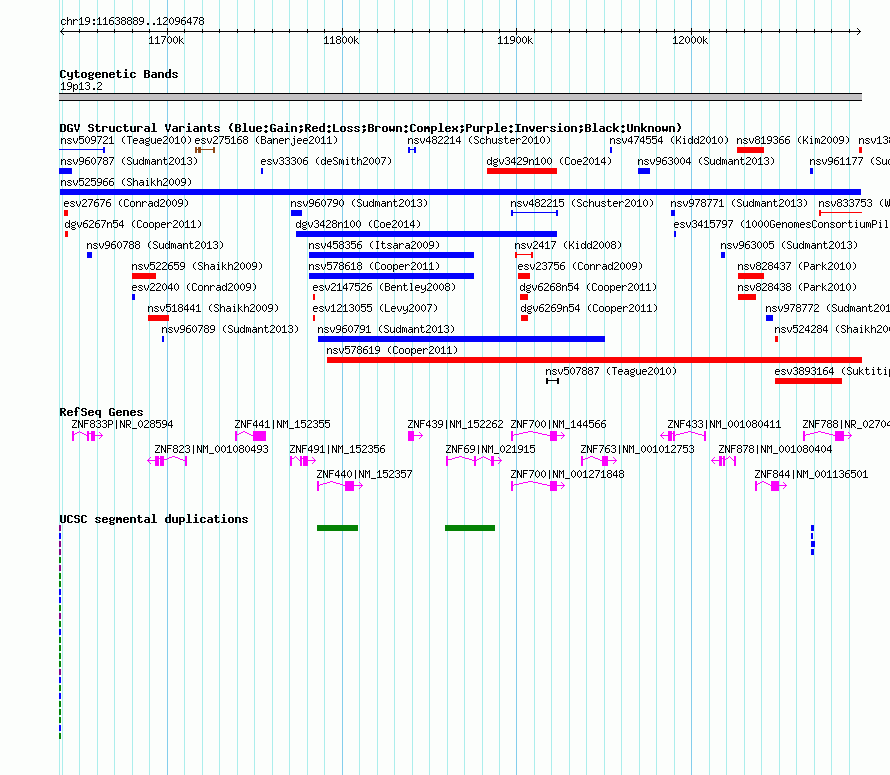Open nsv960790 (Sudmant2013) variant
890x775 pixels.
(x=359, y=203)
